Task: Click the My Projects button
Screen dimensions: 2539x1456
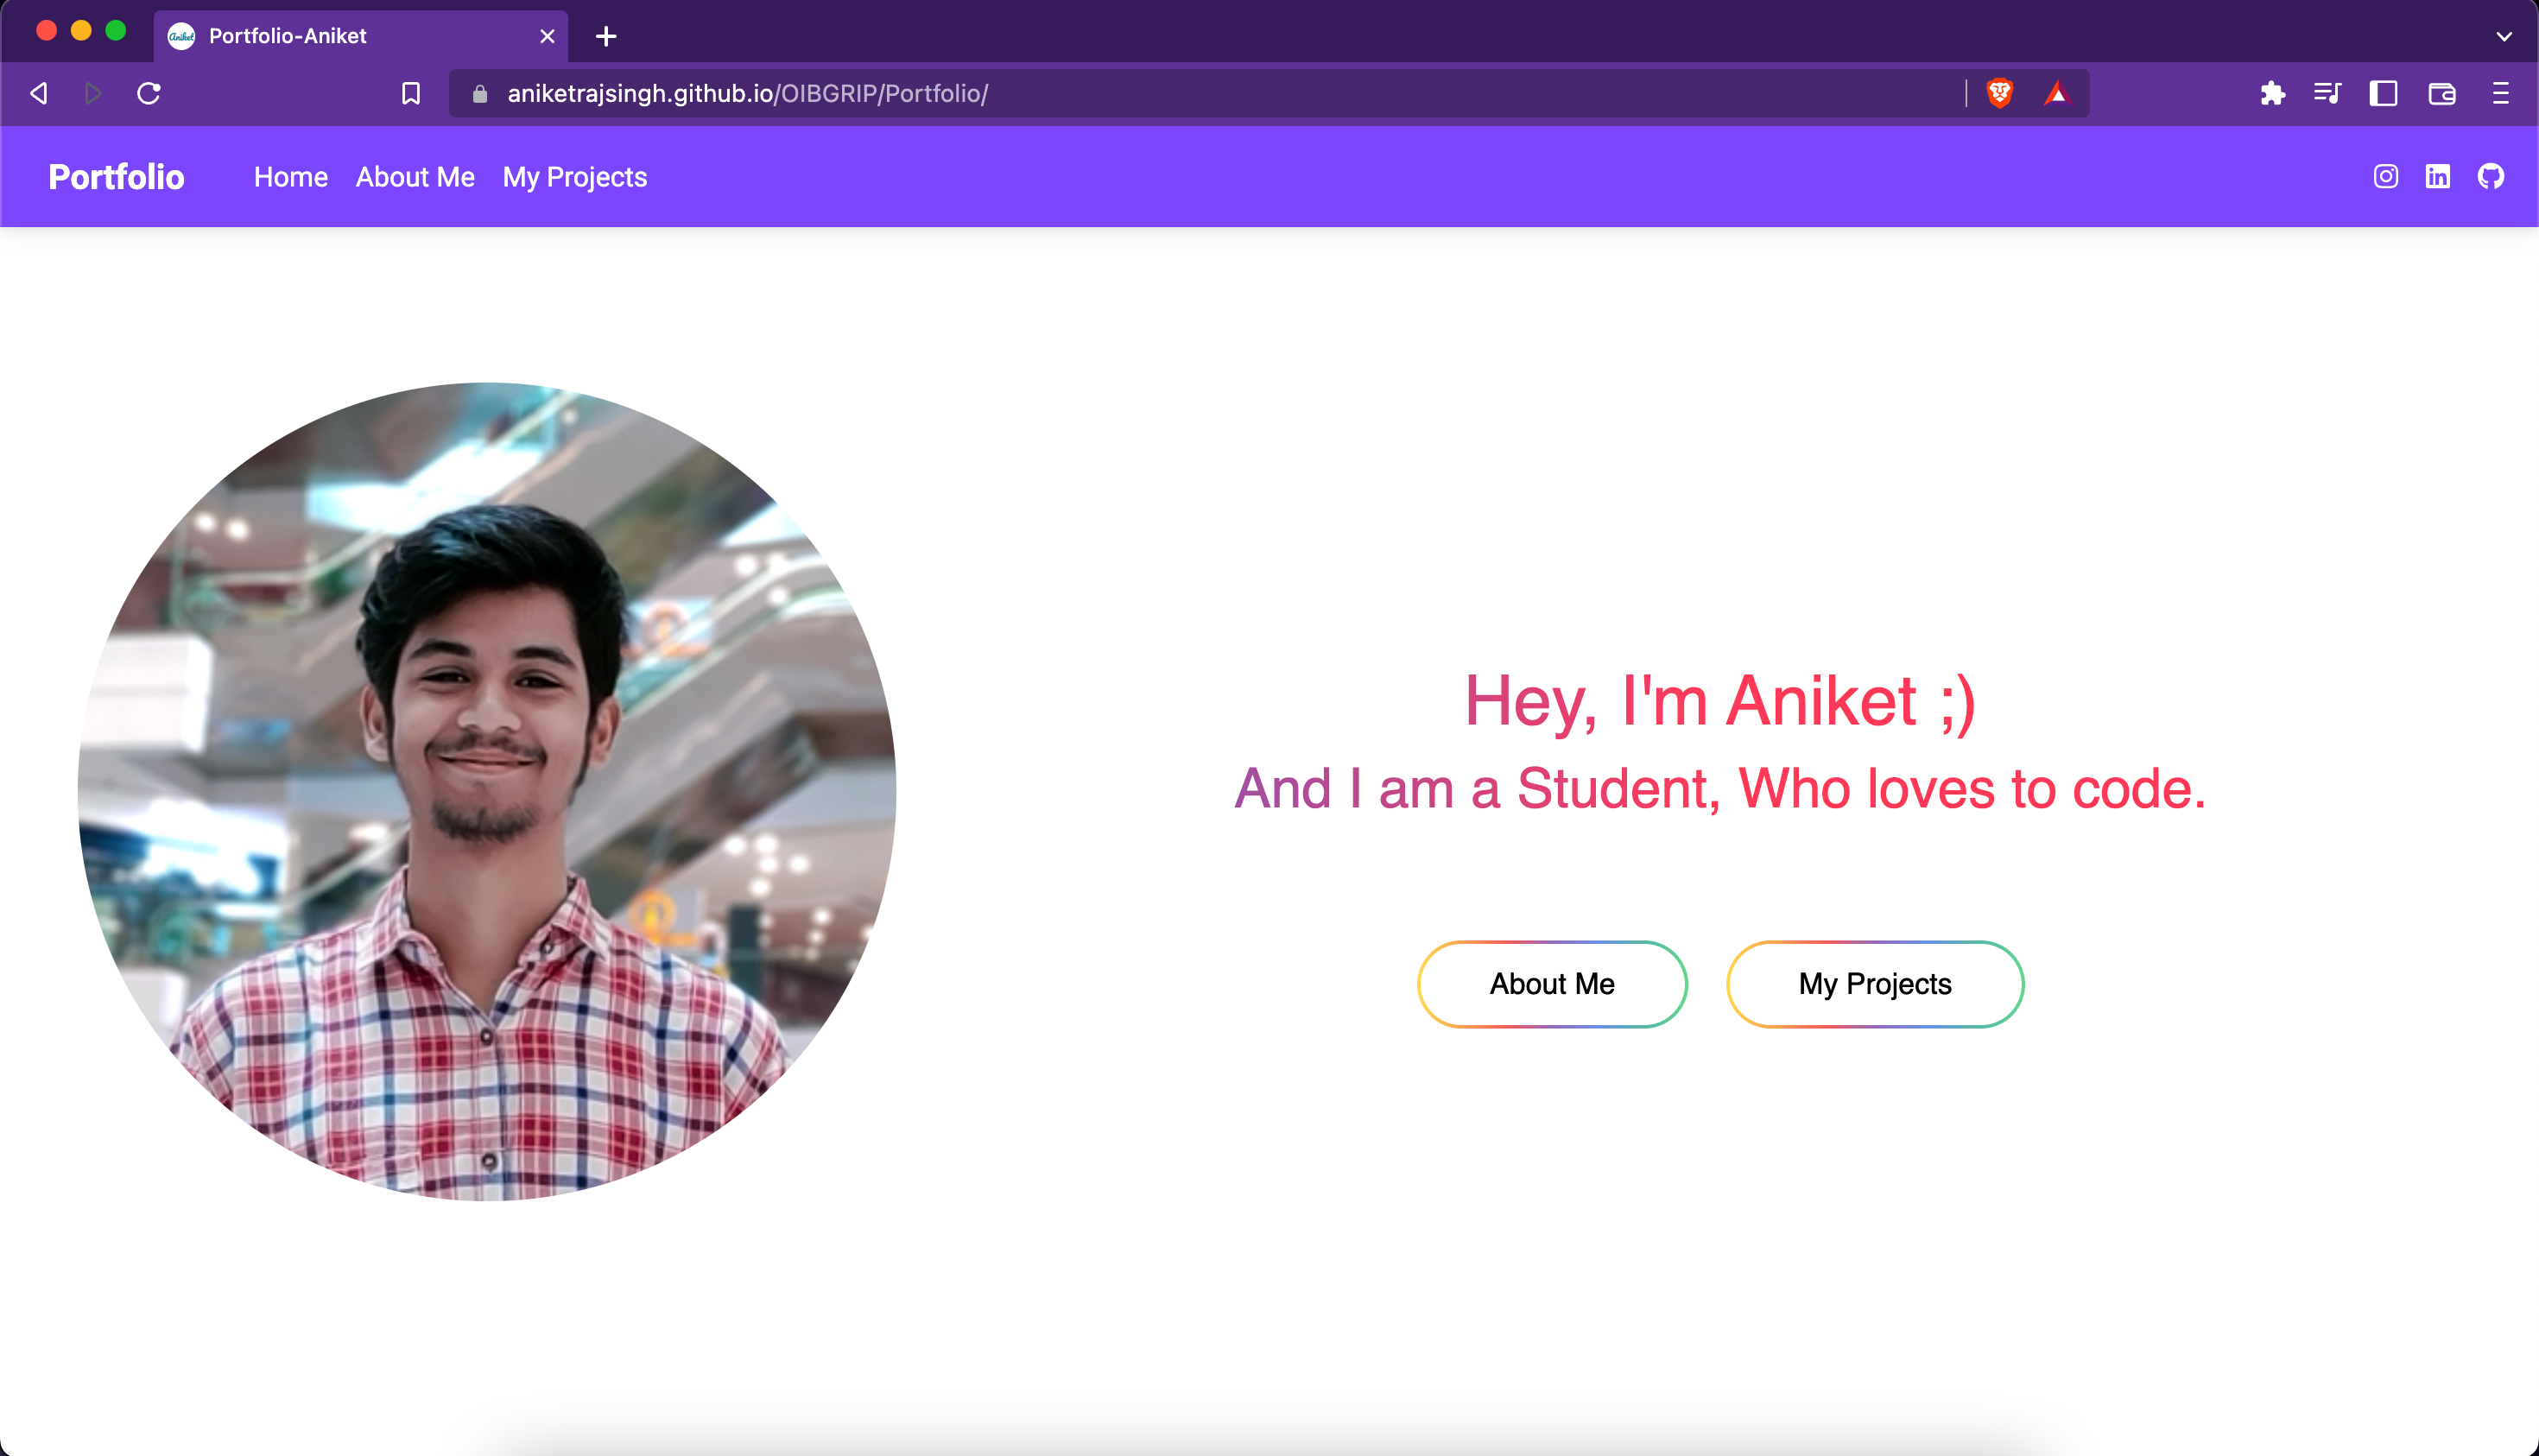Action: coord(1874,984)
